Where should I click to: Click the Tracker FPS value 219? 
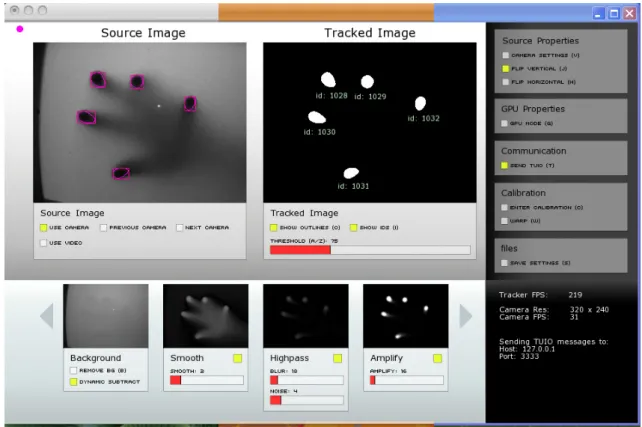pos(575,295)
